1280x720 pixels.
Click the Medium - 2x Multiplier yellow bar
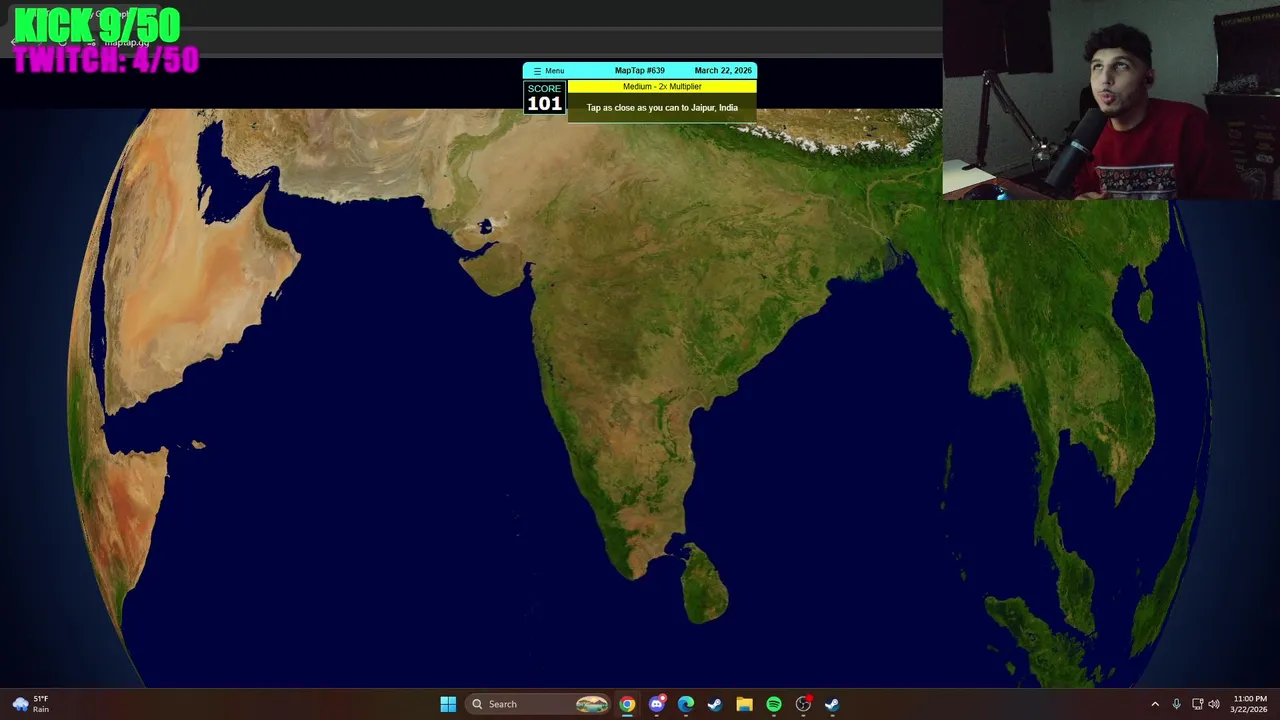(x=662, y=87)
